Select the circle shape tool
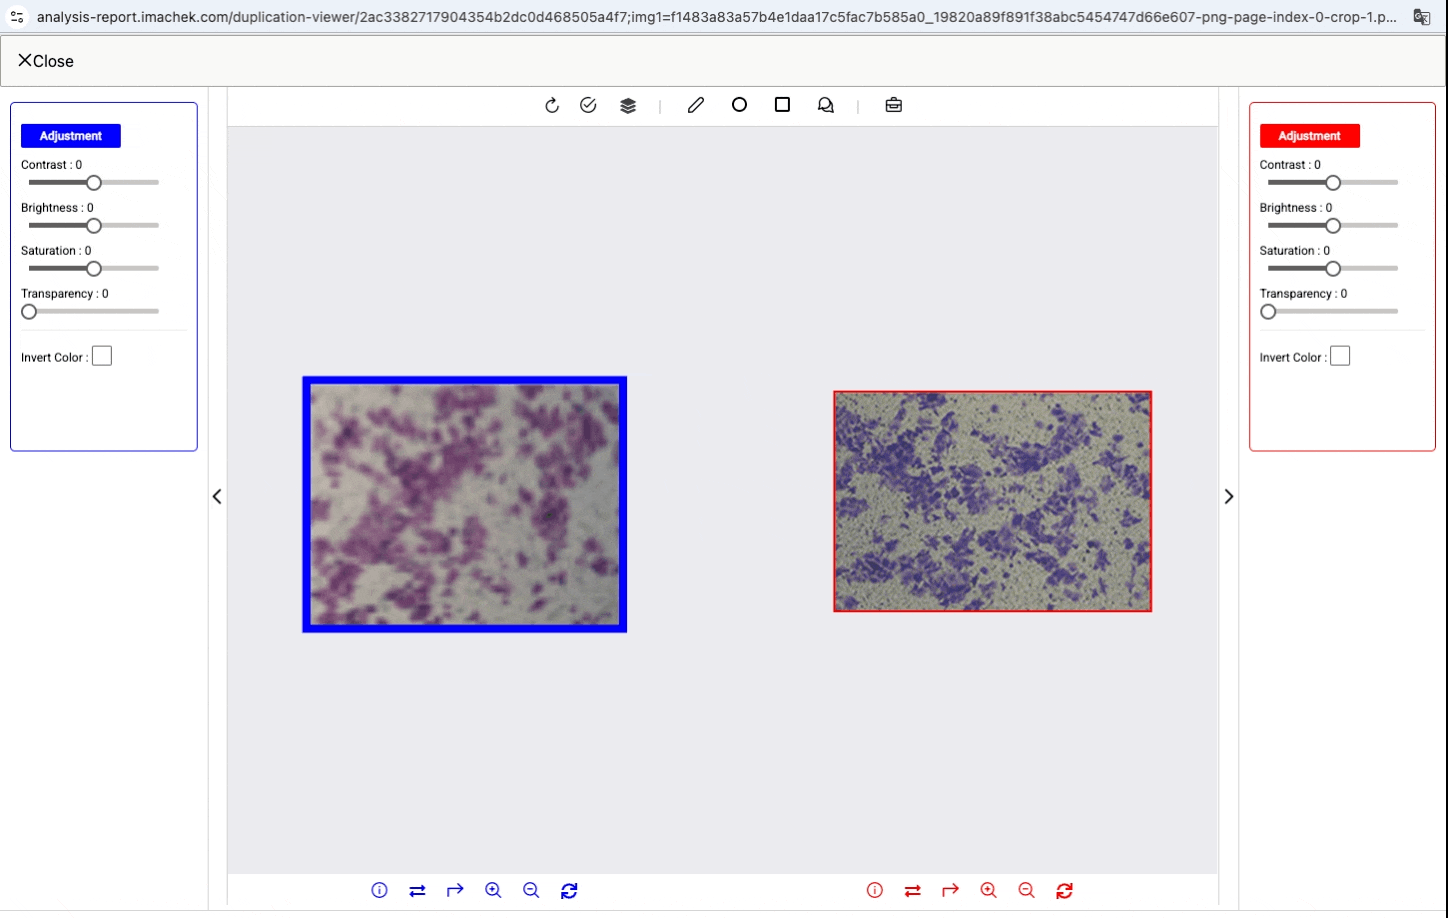The height and width of the screenshot is (918, 1448). click(739, 104)
